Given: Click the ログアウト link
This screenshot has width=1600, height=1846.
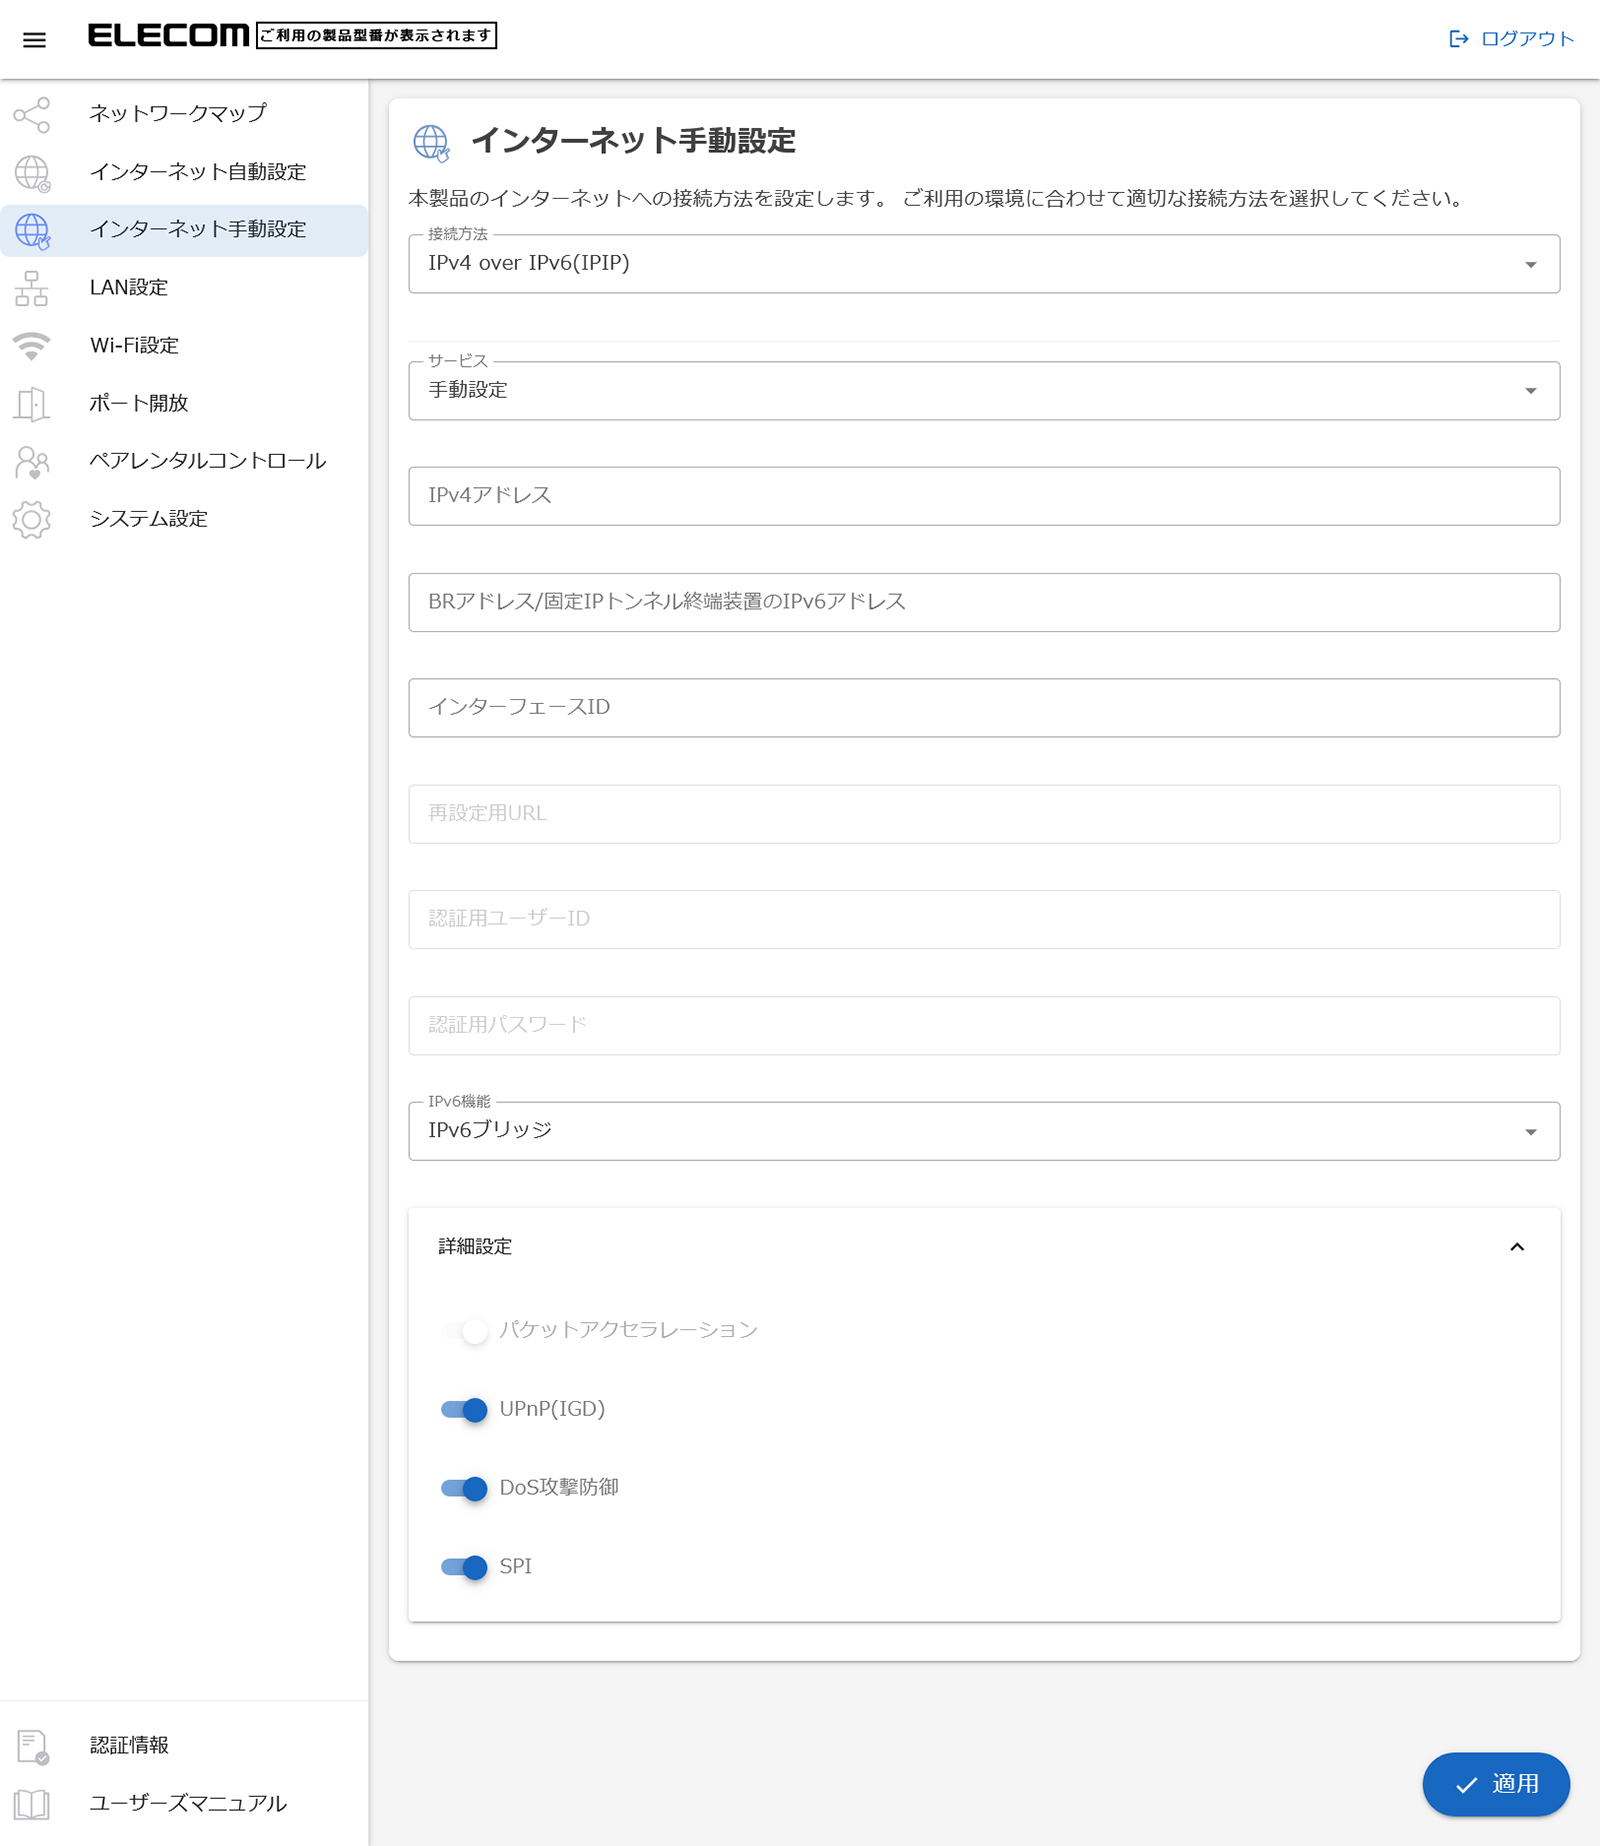Looking at the screenshot, I should [x=1511, y=39].
